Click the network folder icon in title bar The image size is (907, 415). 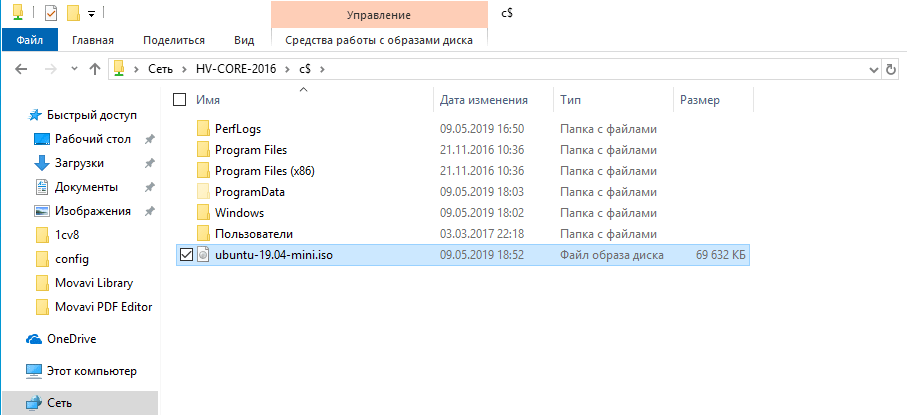point(19,12)
